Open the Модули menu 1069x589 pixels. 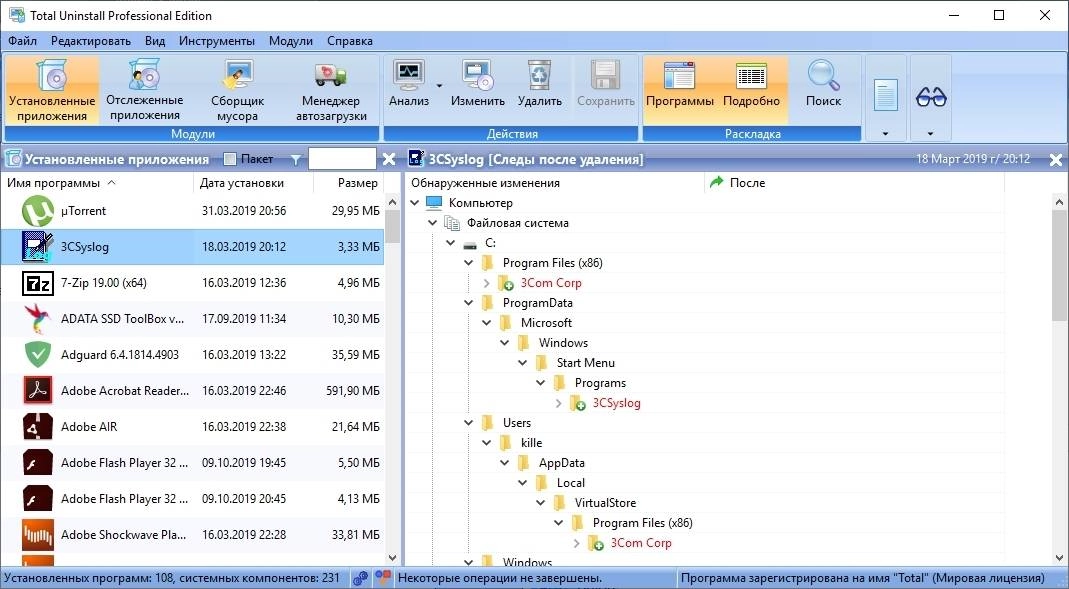[290, 41]
